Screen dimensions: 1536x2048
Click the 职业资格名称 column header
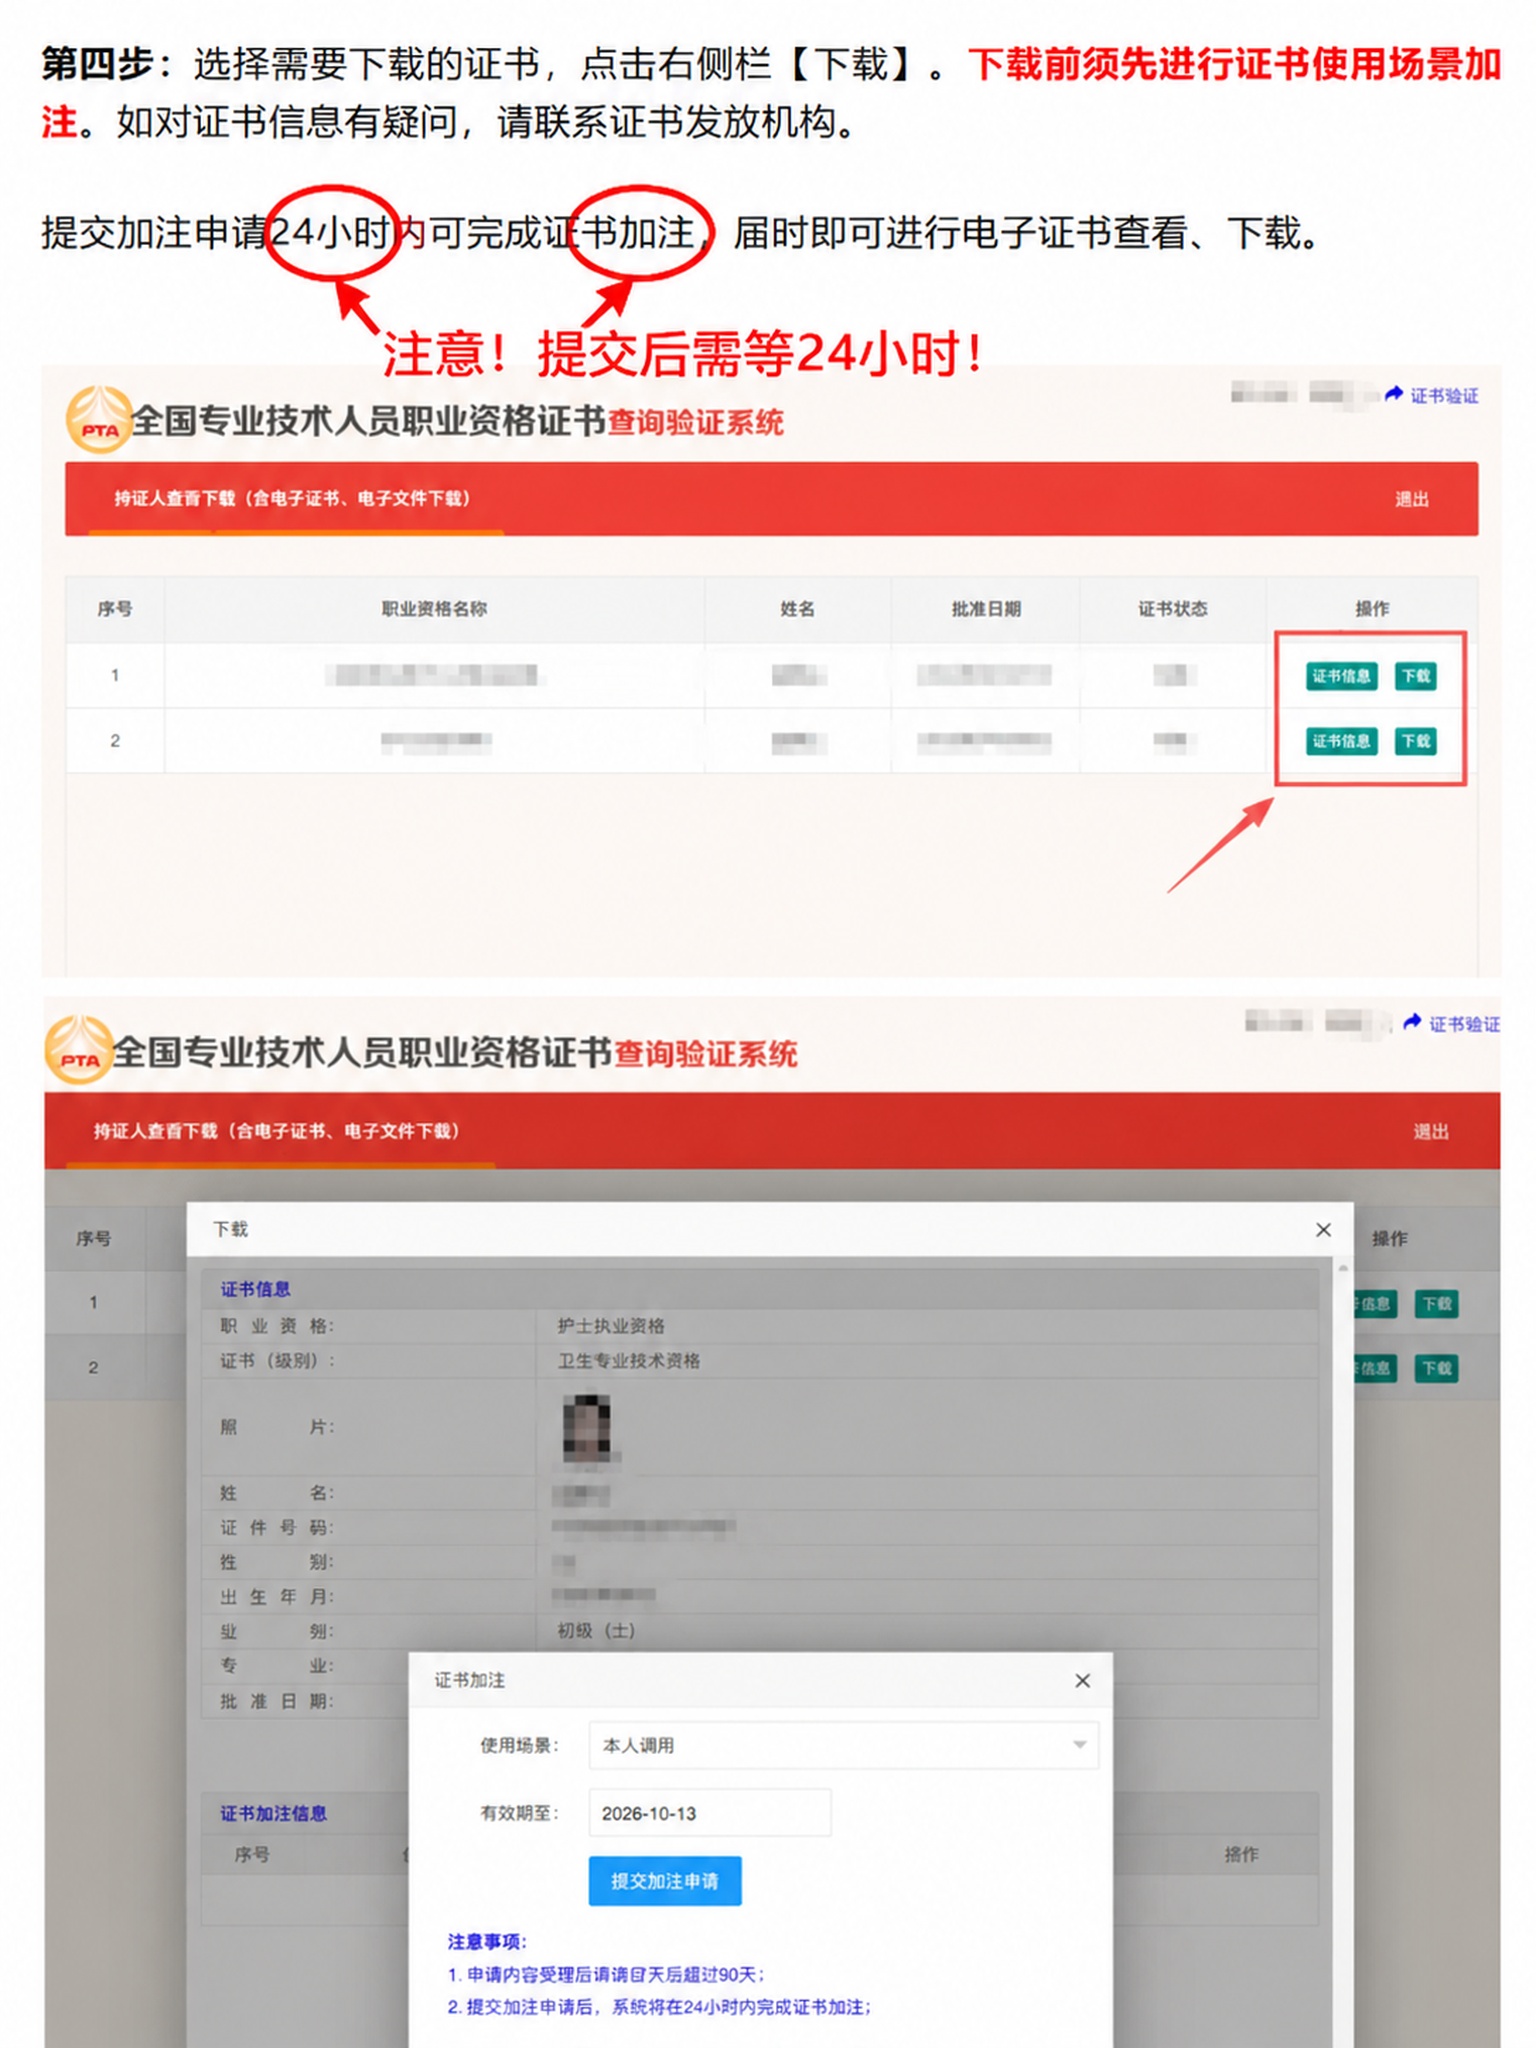pyautogui.click(x=434, y=609)
